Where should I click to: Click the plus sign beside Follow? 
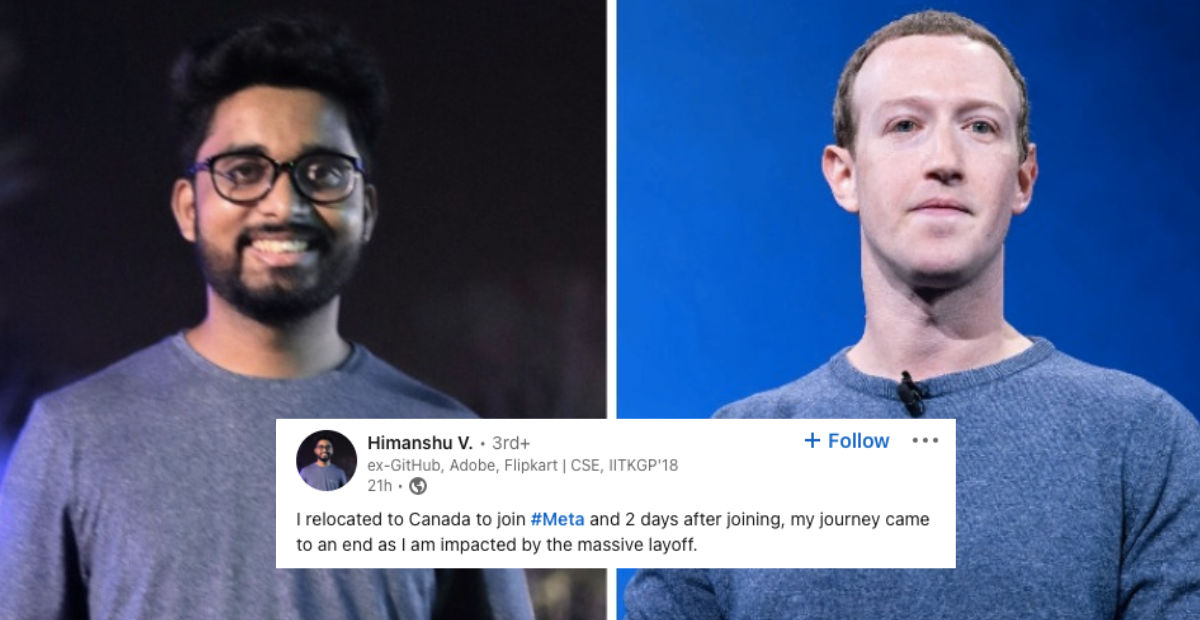coord(812,441)
